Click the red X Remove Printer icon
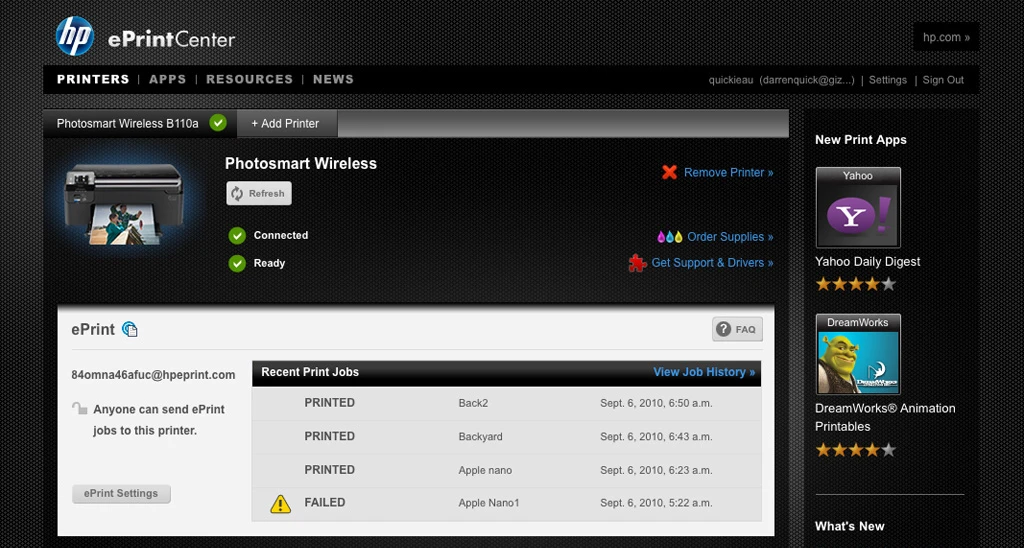The width and height of the screenshot is (1024, 548). pyautogui.click(x=669, y=172)
